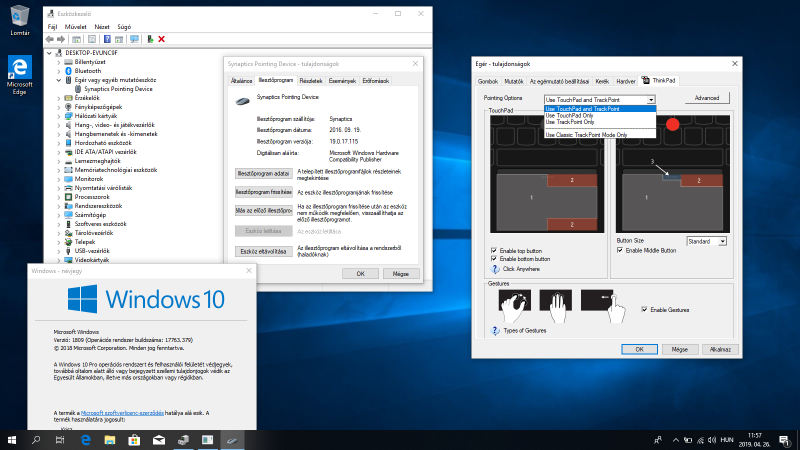Click the red X uninstall device icon
This screenshot has height=450, width=800.
coord(162,39)
